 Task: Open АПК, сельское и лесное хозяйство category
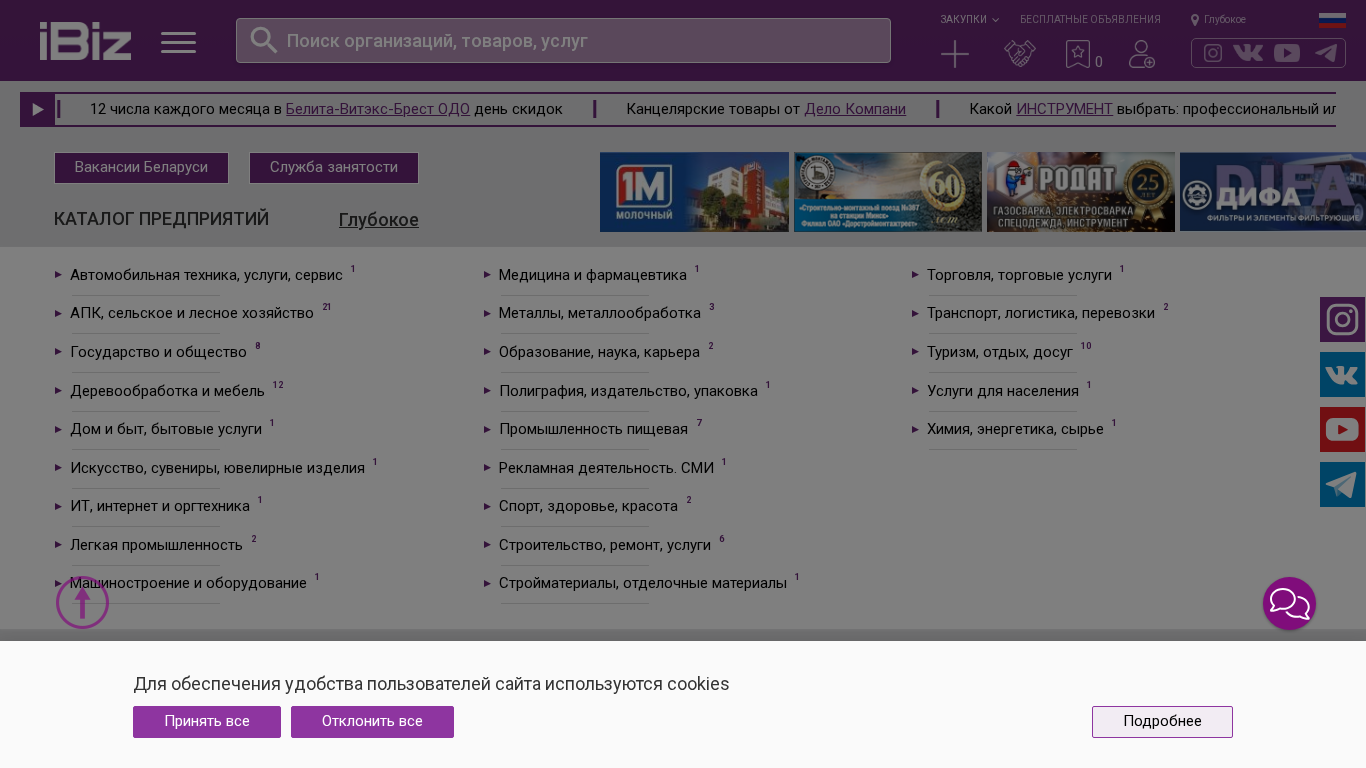(192, 313)
